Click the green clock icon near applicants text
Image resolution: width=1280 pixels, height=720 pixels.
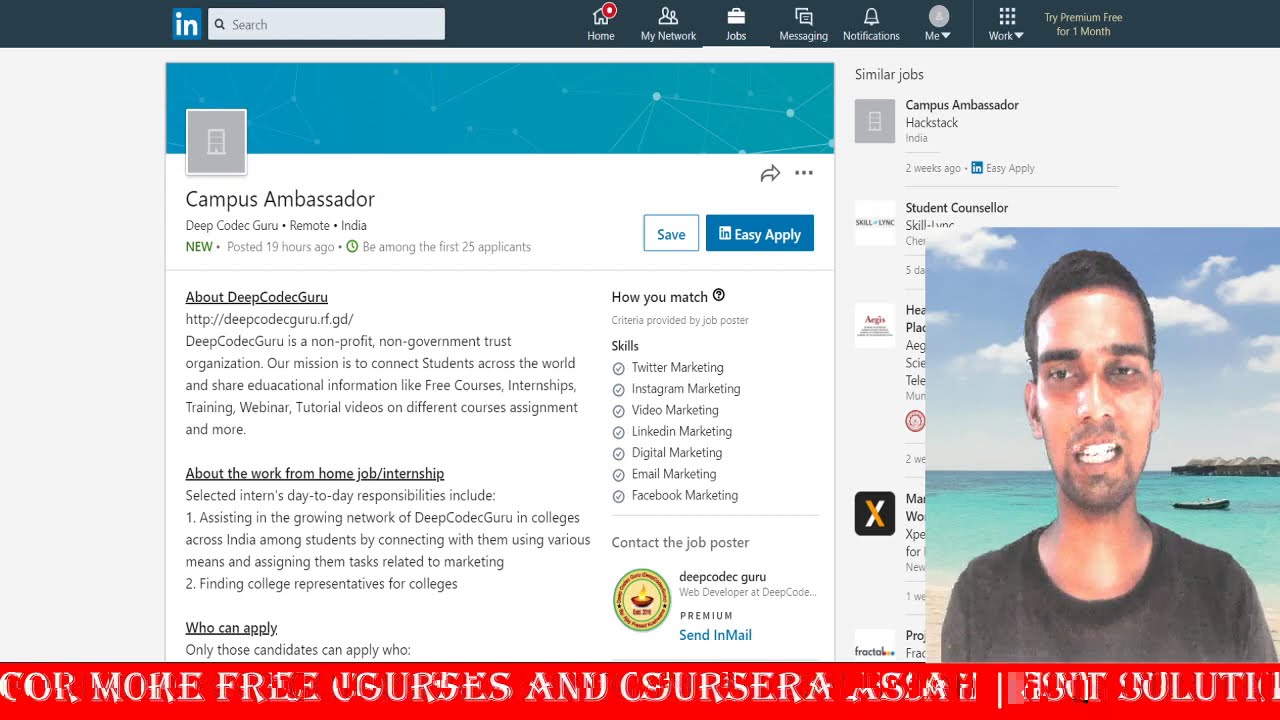pyautogui.click(x=352, y=246)
